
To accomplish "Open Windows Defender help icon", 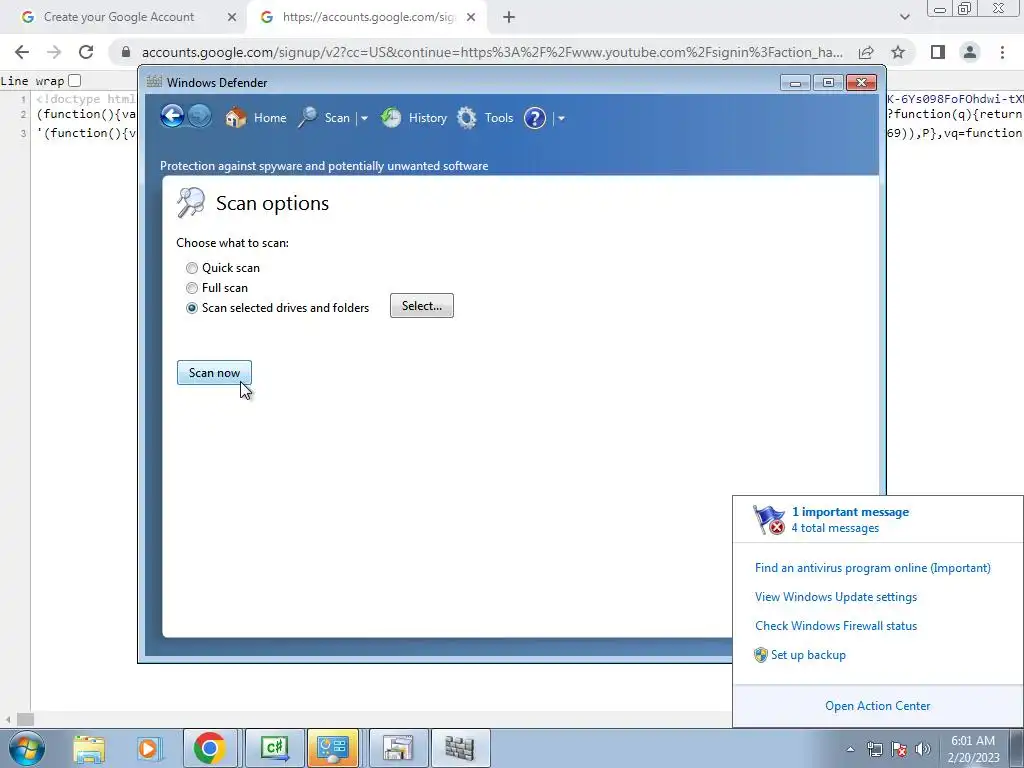I will pos(535,118).
